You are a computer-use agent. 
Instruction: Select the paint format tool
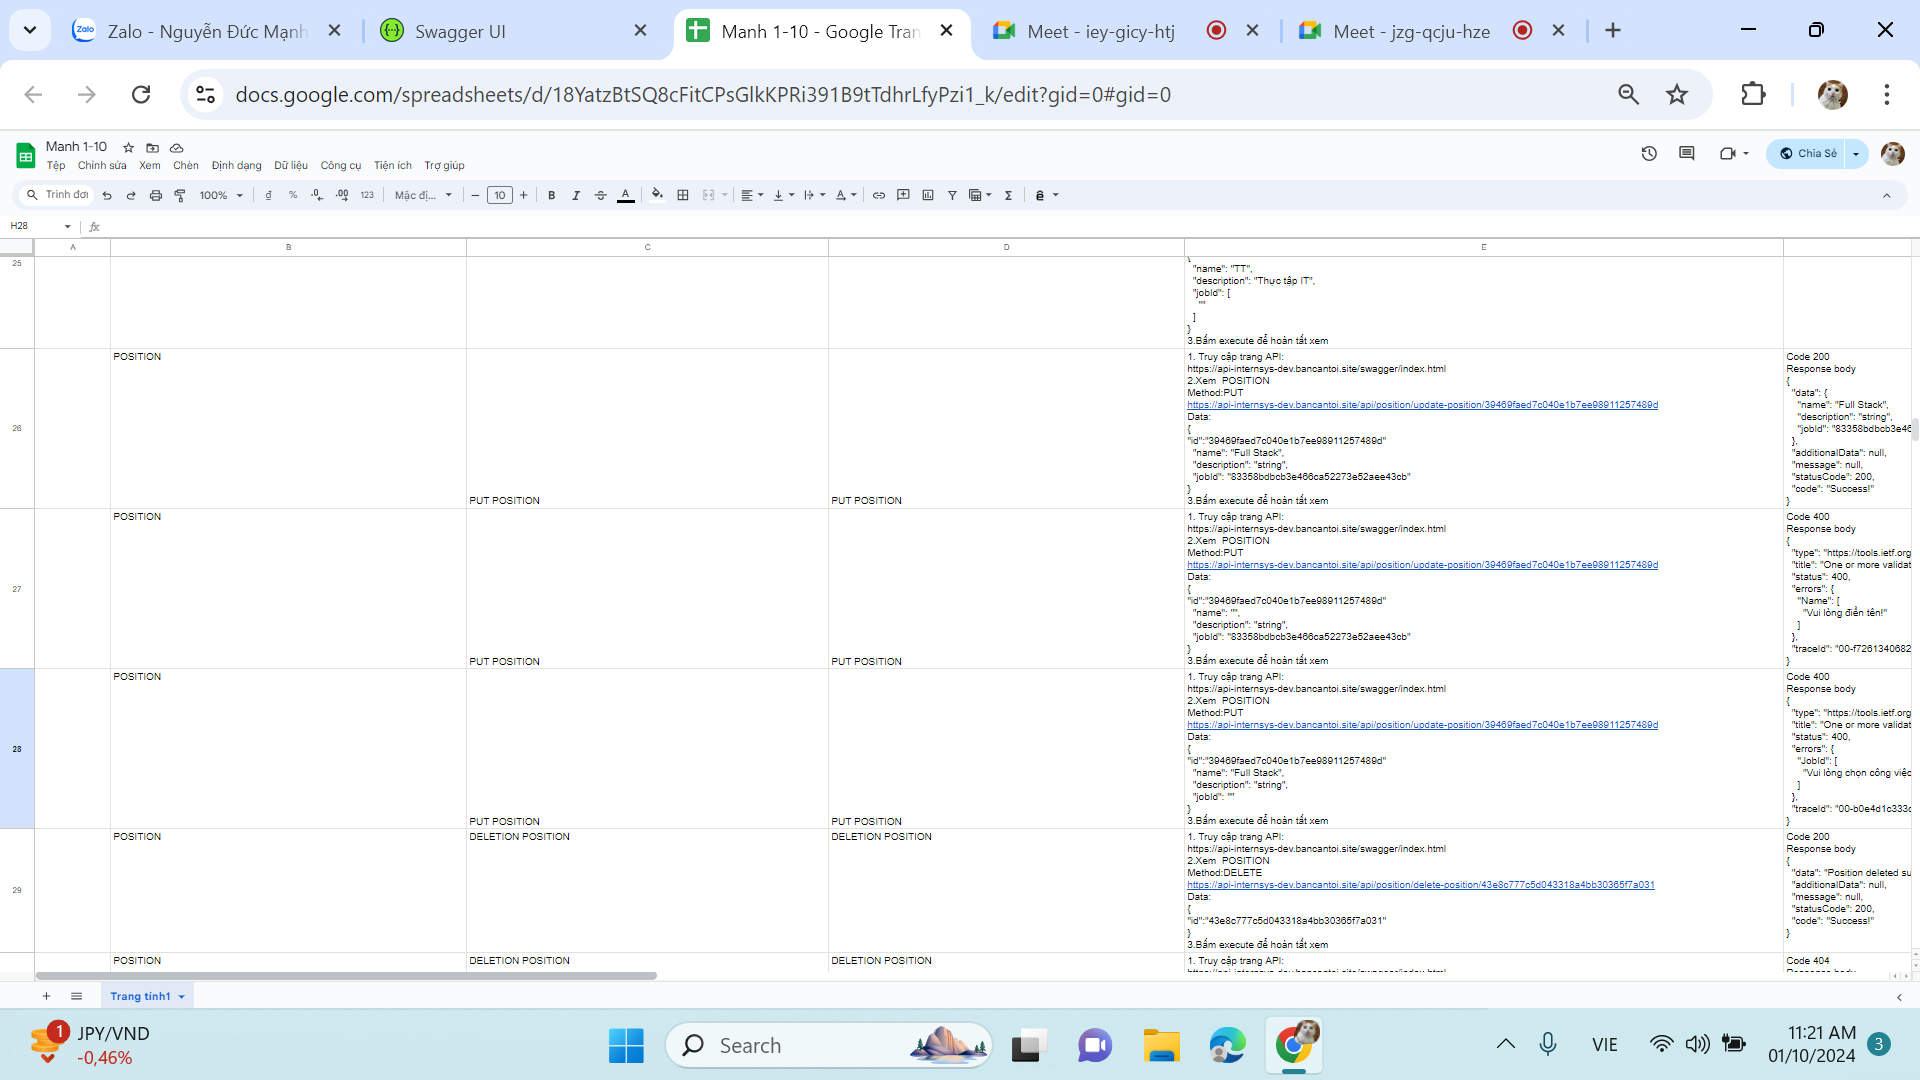click(180, 195)
